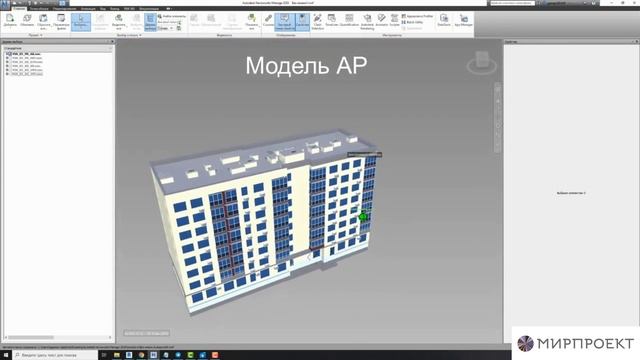Expand the Выбор и поиск ribbon panel
The image size is (640, 360).
[129, 35]
